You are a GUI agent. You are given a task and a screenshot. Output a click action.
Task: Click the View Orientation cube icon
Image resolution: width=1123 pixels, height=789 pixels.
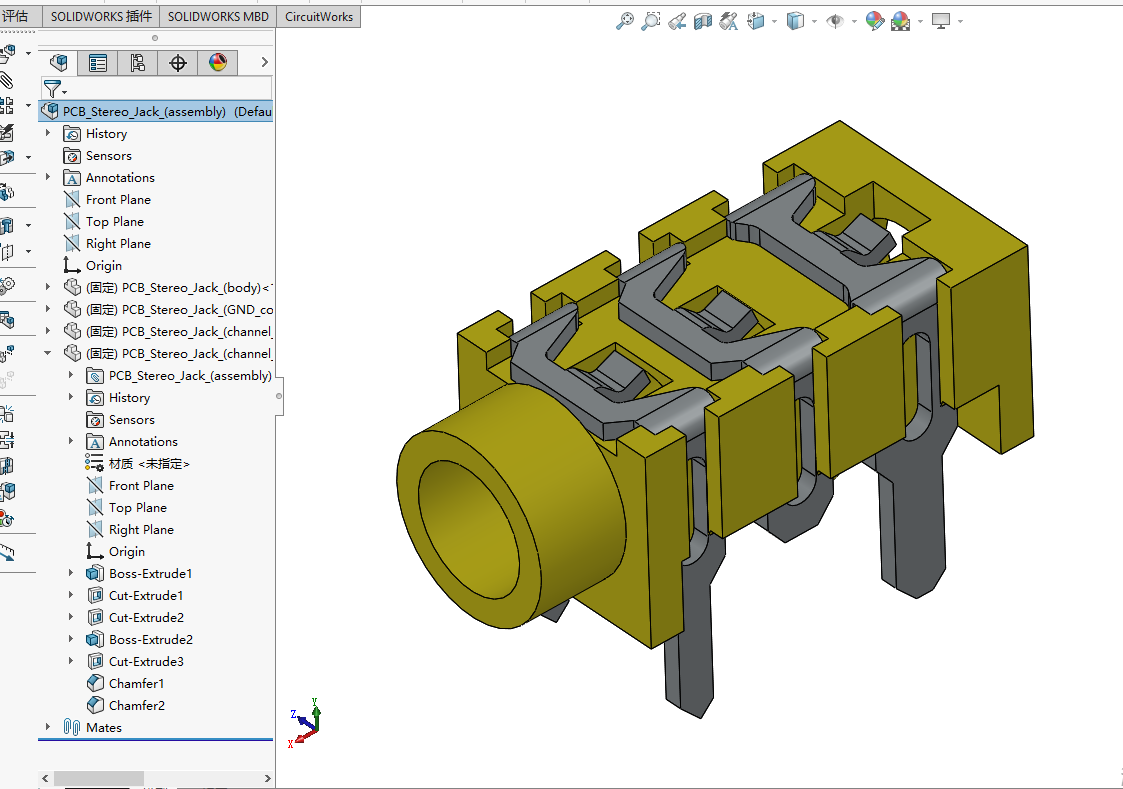click(756, 21)
